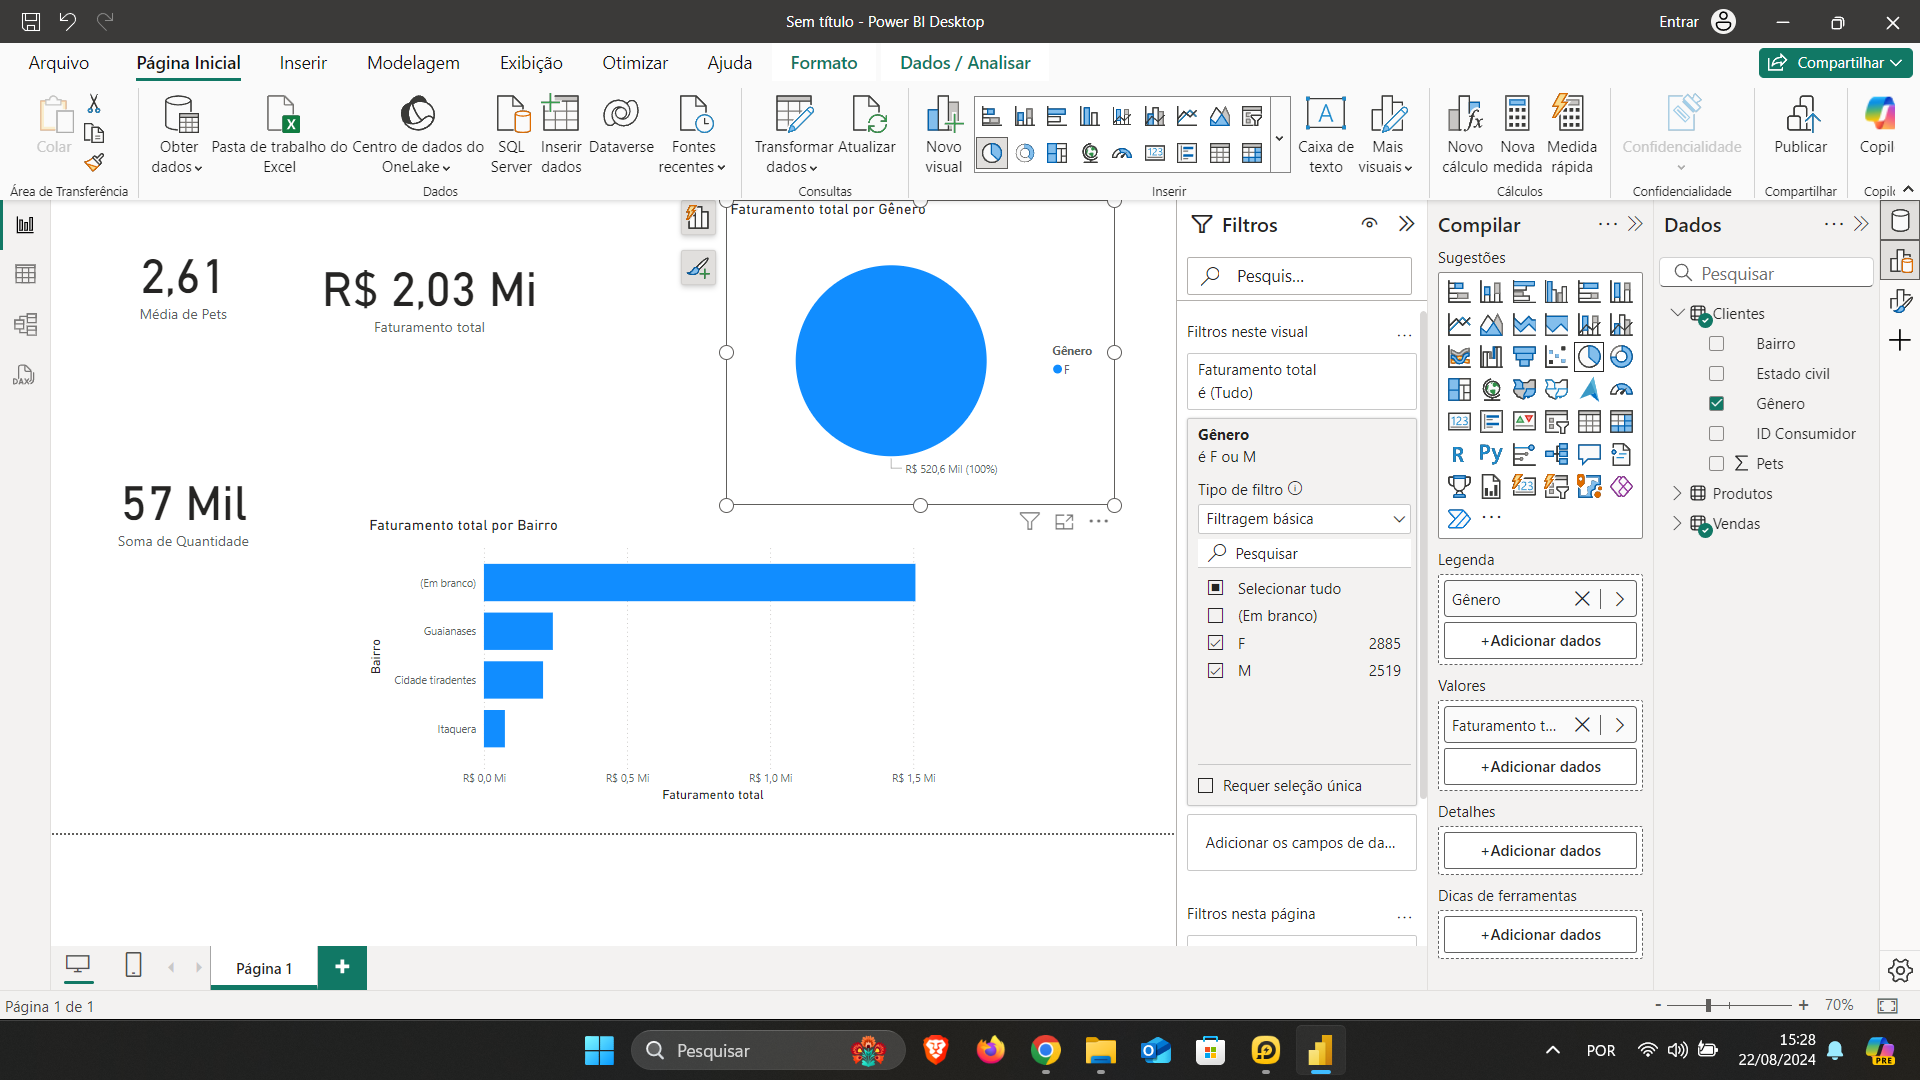This screenshot has height=1080, width=1920.
Task: Check the Bairro field
Action: click(1717, 343)
